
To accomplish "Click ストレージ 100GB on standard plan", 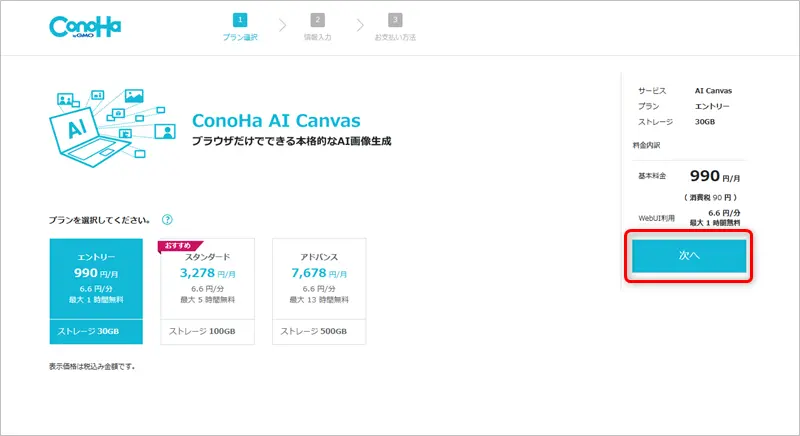I will click(x=202, y=331).
